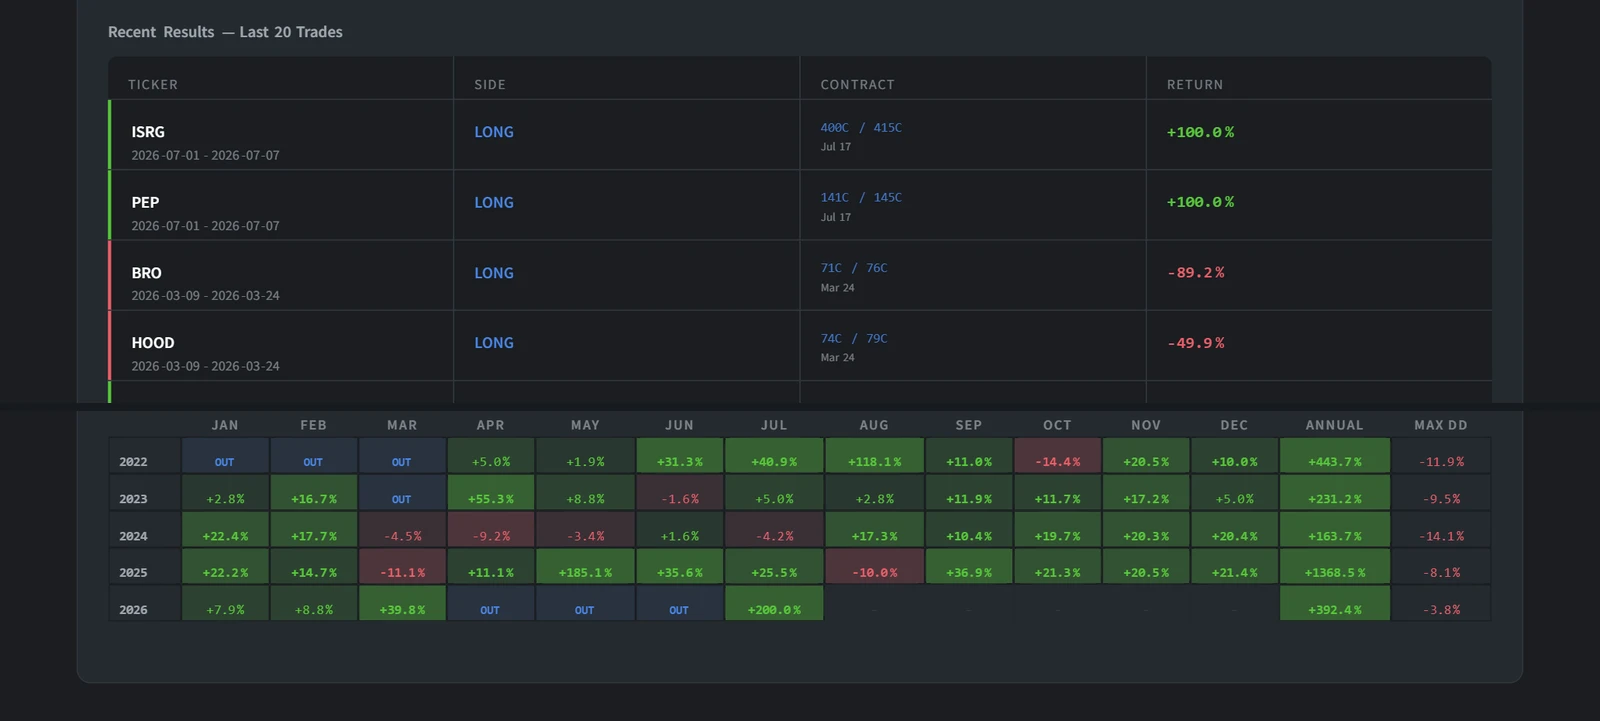The image size is (1600, 721).
Task: Click the 2022 JAN OUT cell
Action: tap(225, 456)
